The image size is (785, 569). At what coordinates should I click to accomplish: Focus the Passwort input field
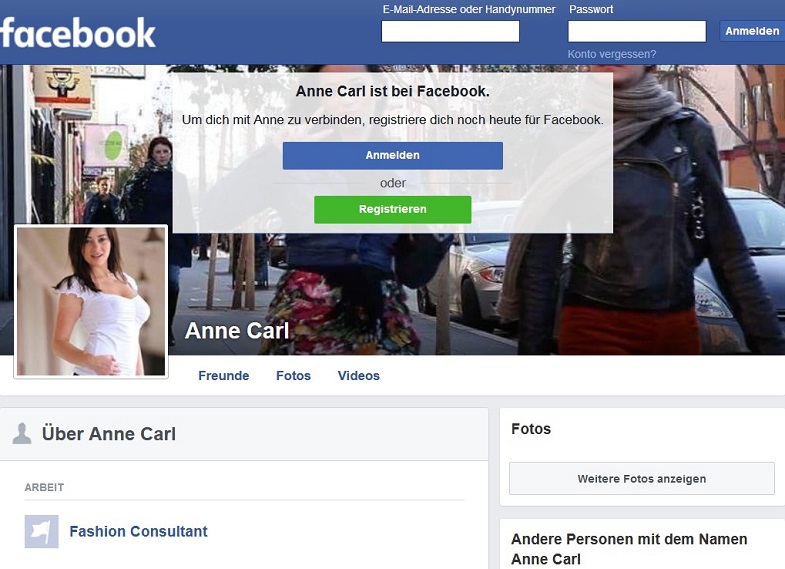(637, 31)
